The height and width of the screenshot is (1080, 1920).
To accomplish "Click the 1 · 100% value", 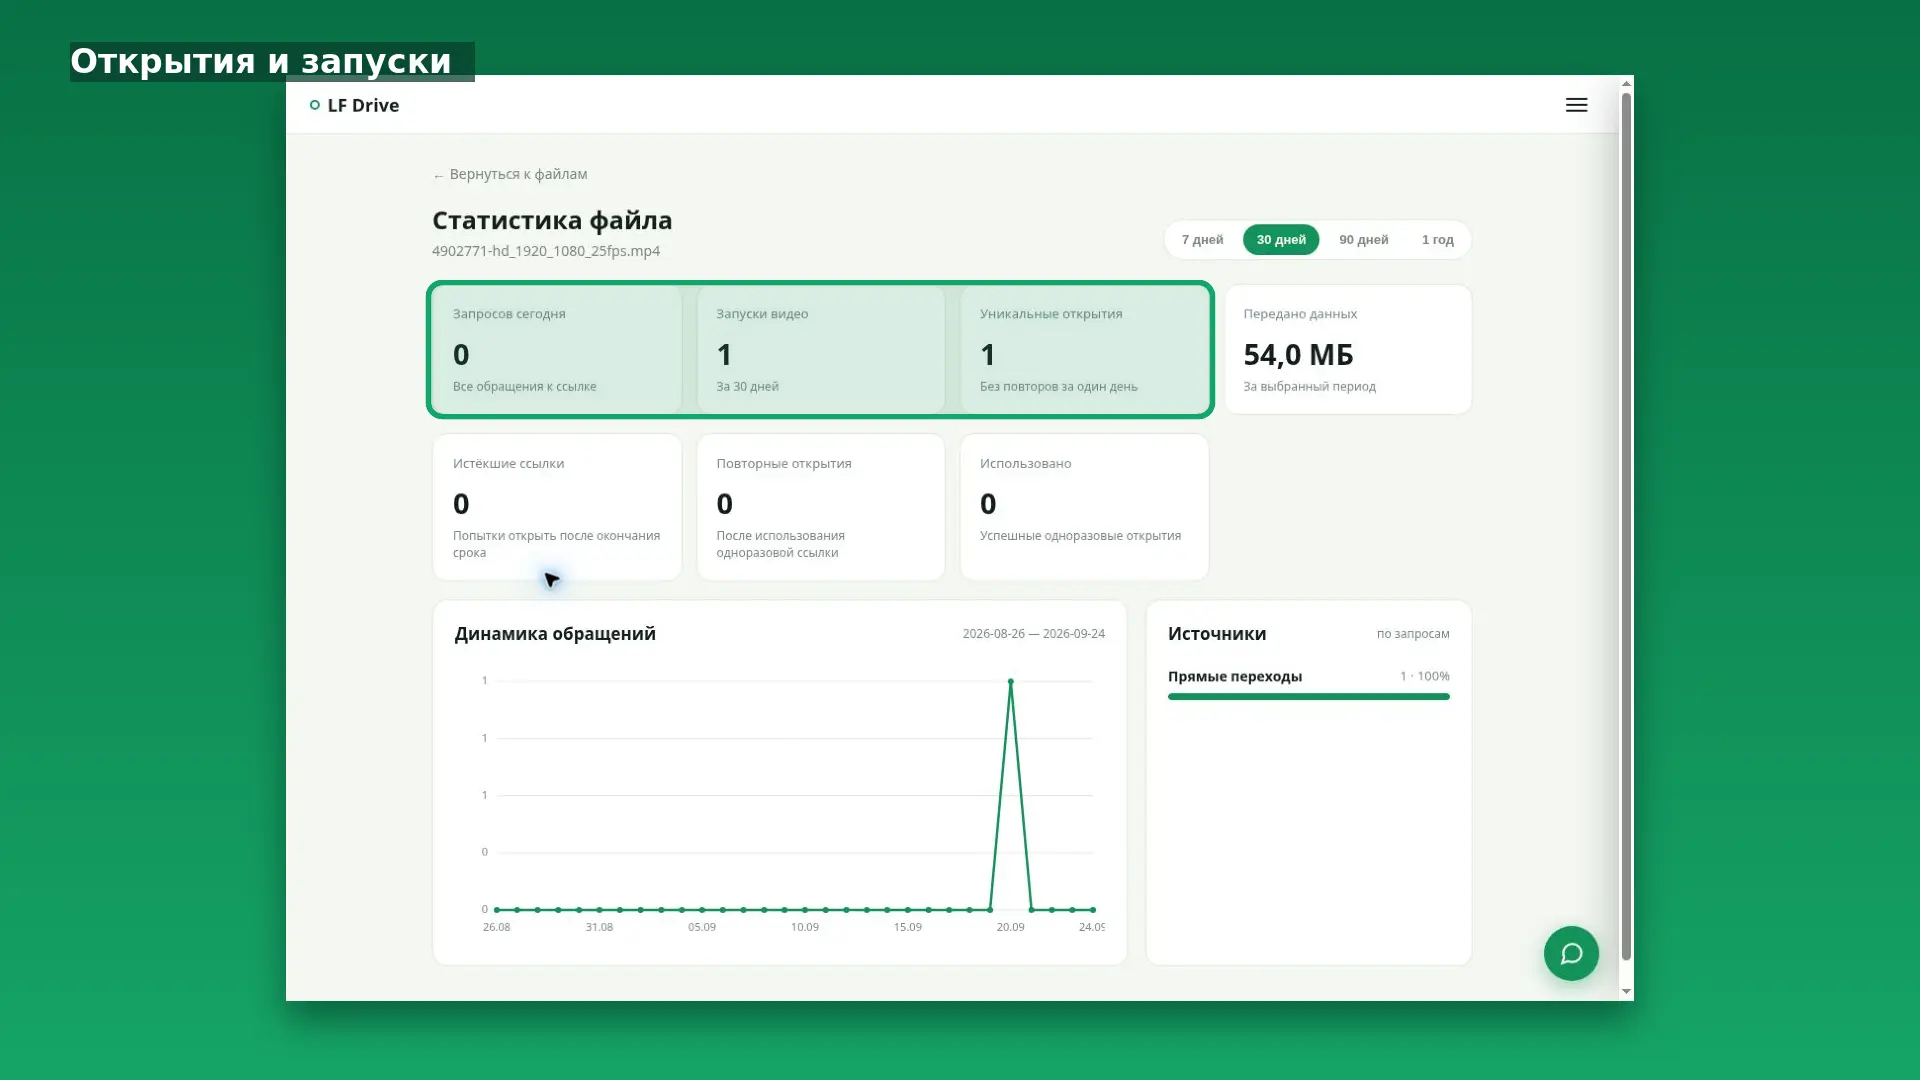I will pos(1424,677).
